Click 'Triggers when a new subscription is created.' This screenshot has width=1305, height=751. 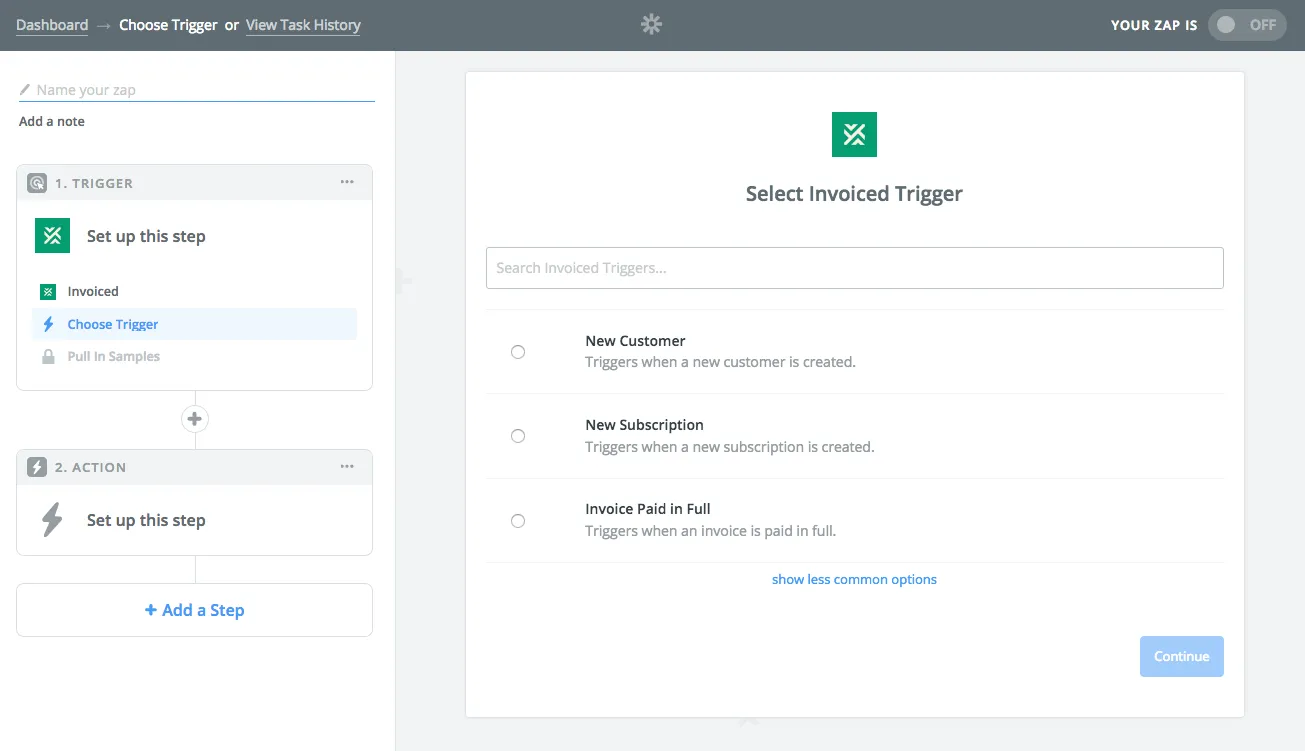729,447
